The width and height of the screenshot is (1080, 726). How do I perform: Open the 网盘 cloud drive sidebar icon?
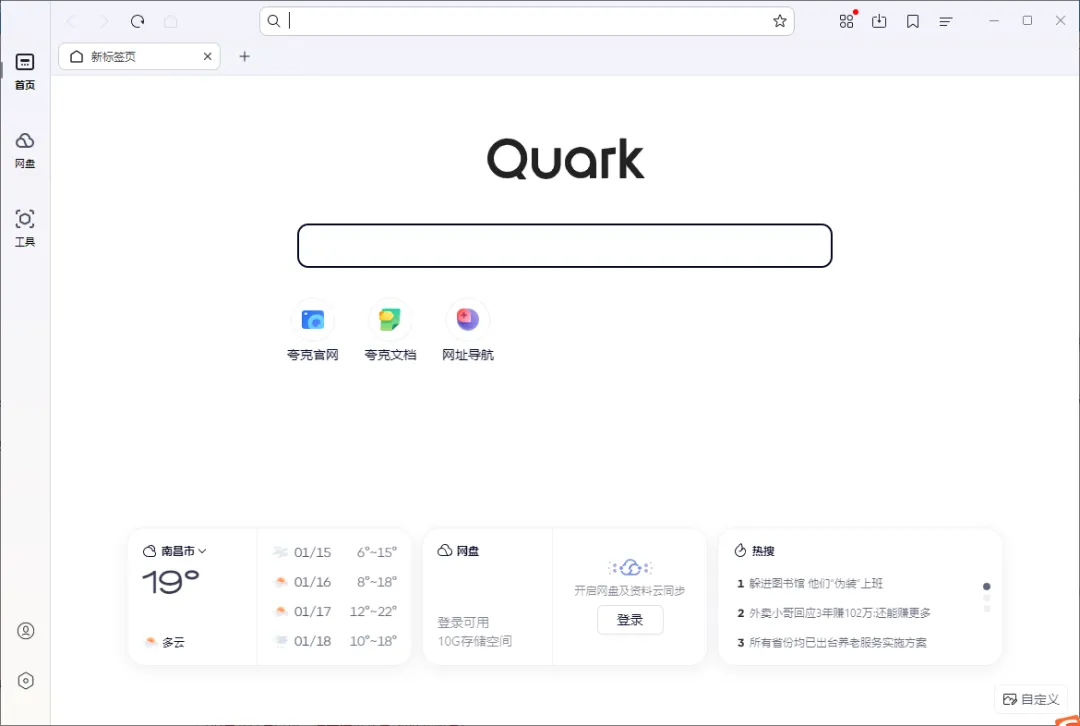pos(25,150)
